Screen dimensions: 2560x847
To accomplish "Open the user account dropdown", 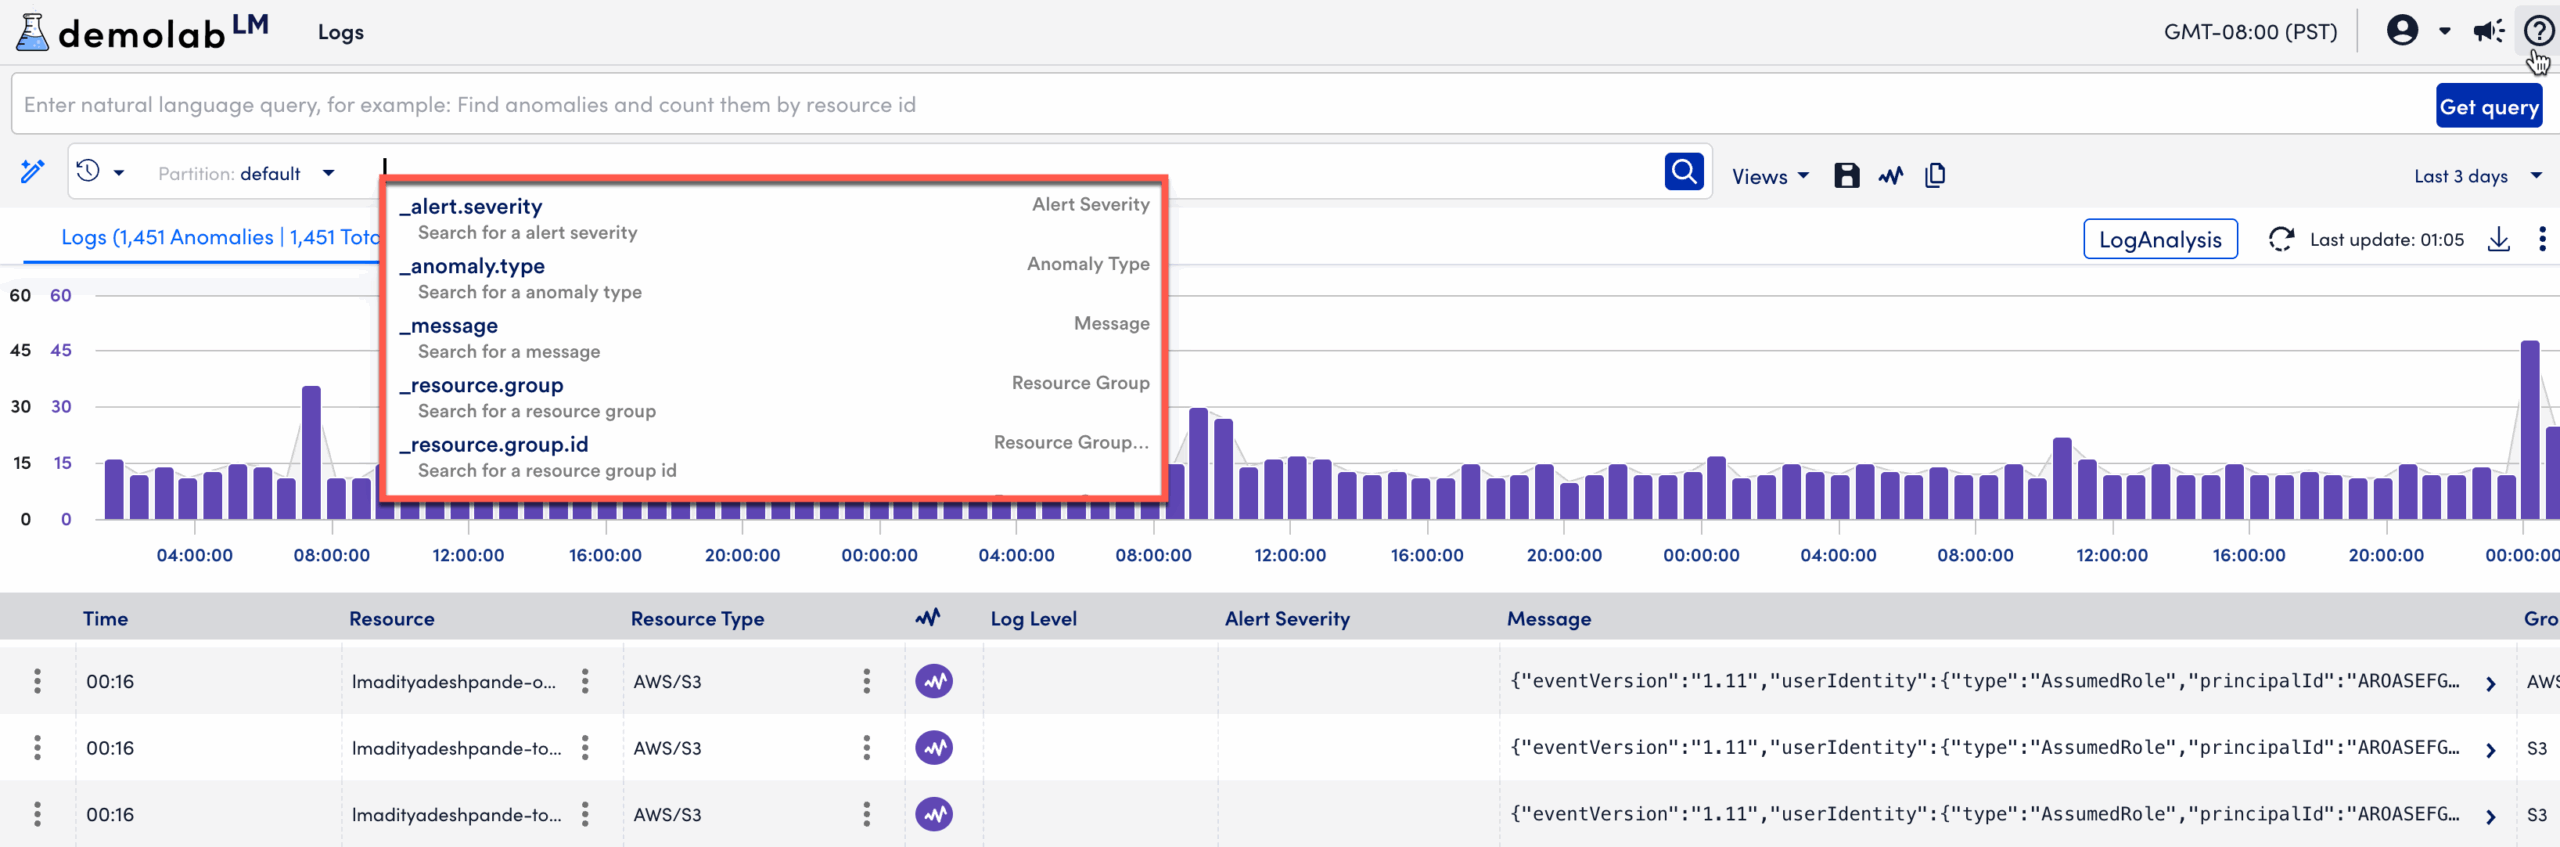I will (2418, 31).
